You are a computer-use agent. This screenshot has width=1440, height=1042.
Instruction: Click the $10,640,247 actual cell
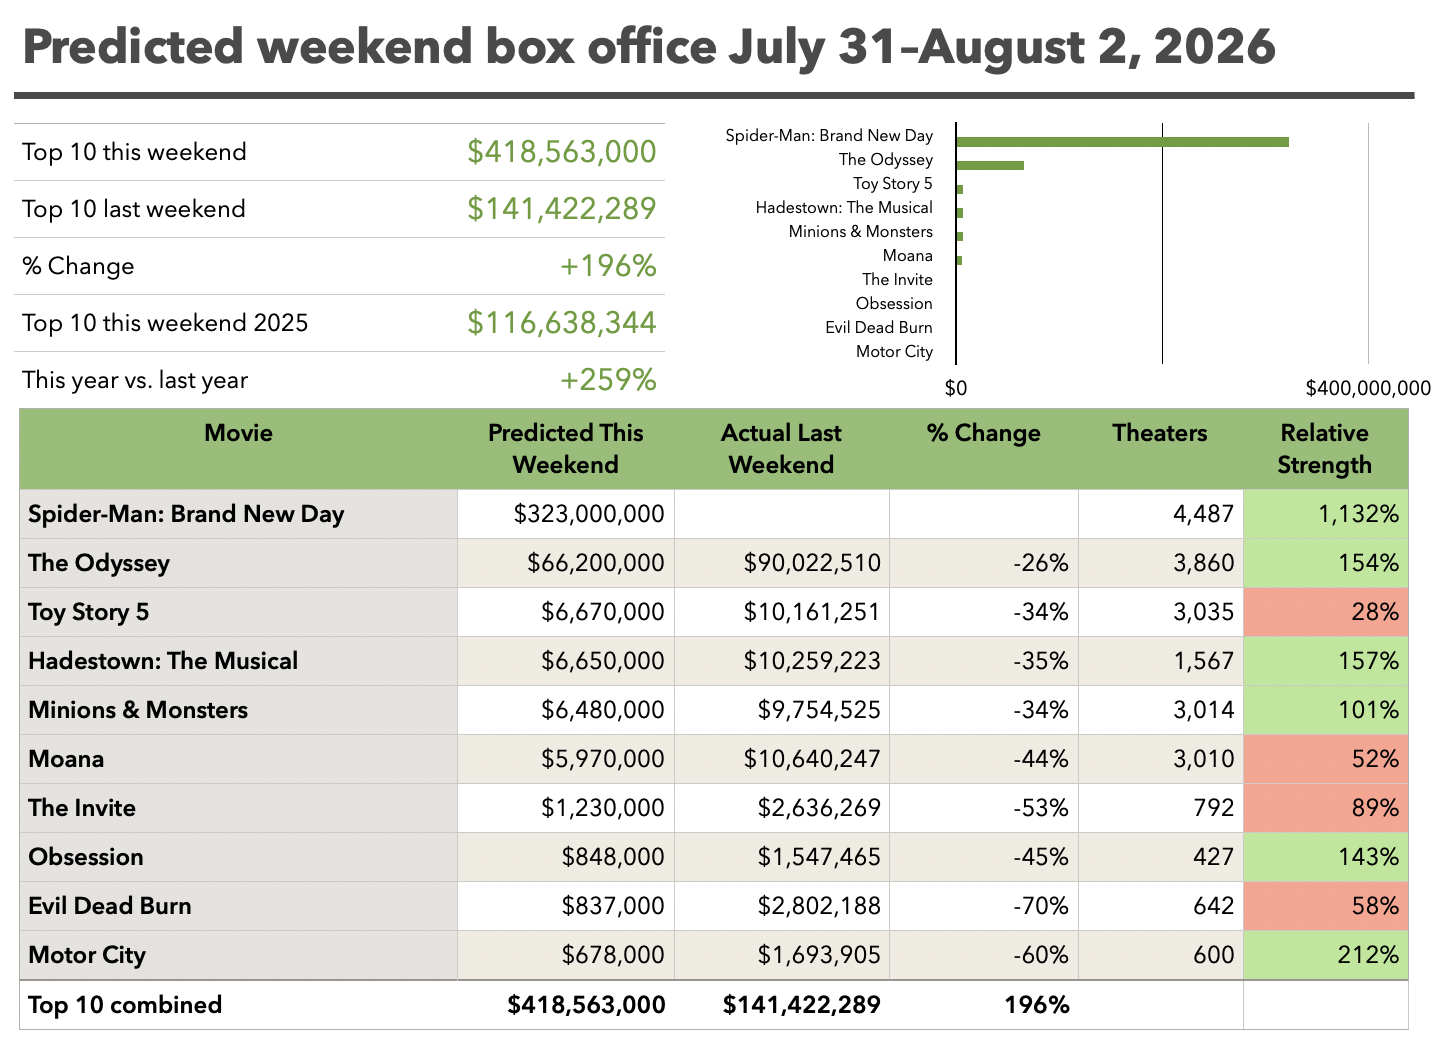782,759
